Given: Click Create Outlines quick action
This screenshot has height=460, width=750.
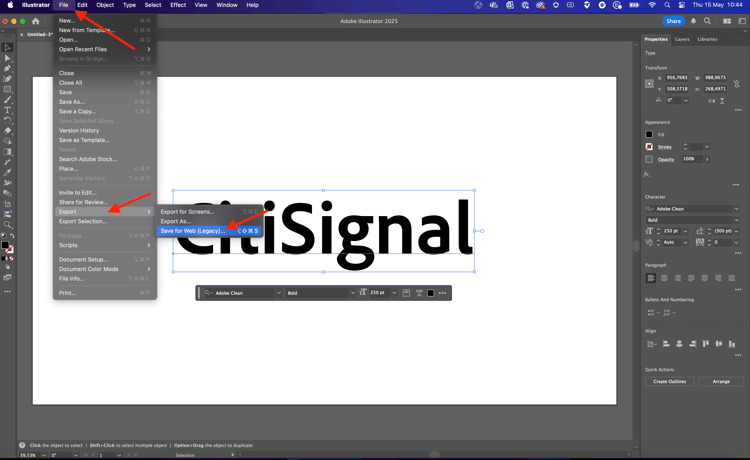Looking at the screenshot, I should [670, 382].
